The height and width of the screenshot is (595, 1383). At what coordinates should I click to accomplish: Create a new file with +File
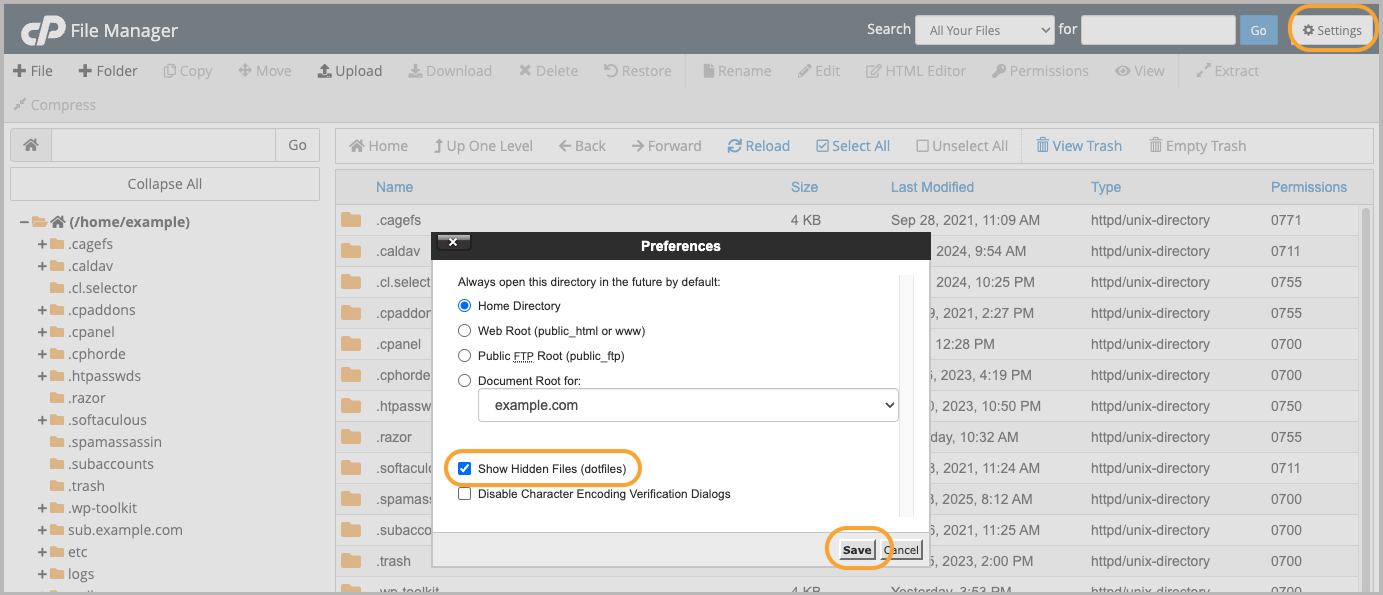click(x=33, y=71)
